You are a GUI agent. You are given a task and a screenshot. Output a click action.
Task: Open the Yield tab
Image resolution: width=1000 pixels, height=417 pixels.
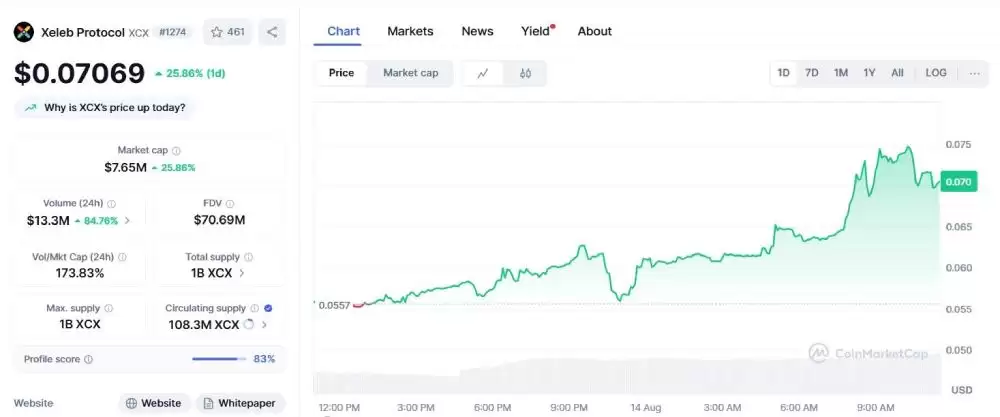tap(536, 31)
